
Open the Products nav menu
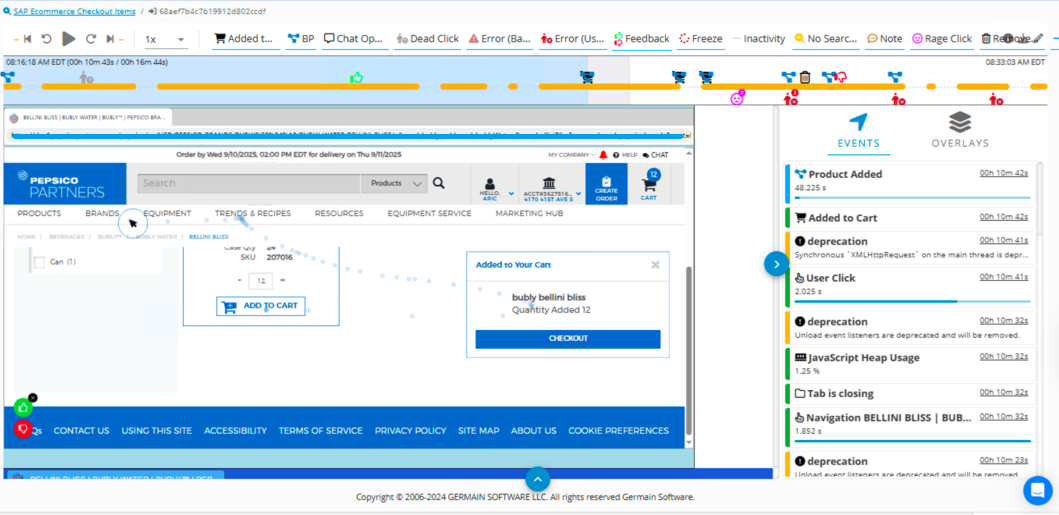tap(39, 213)
